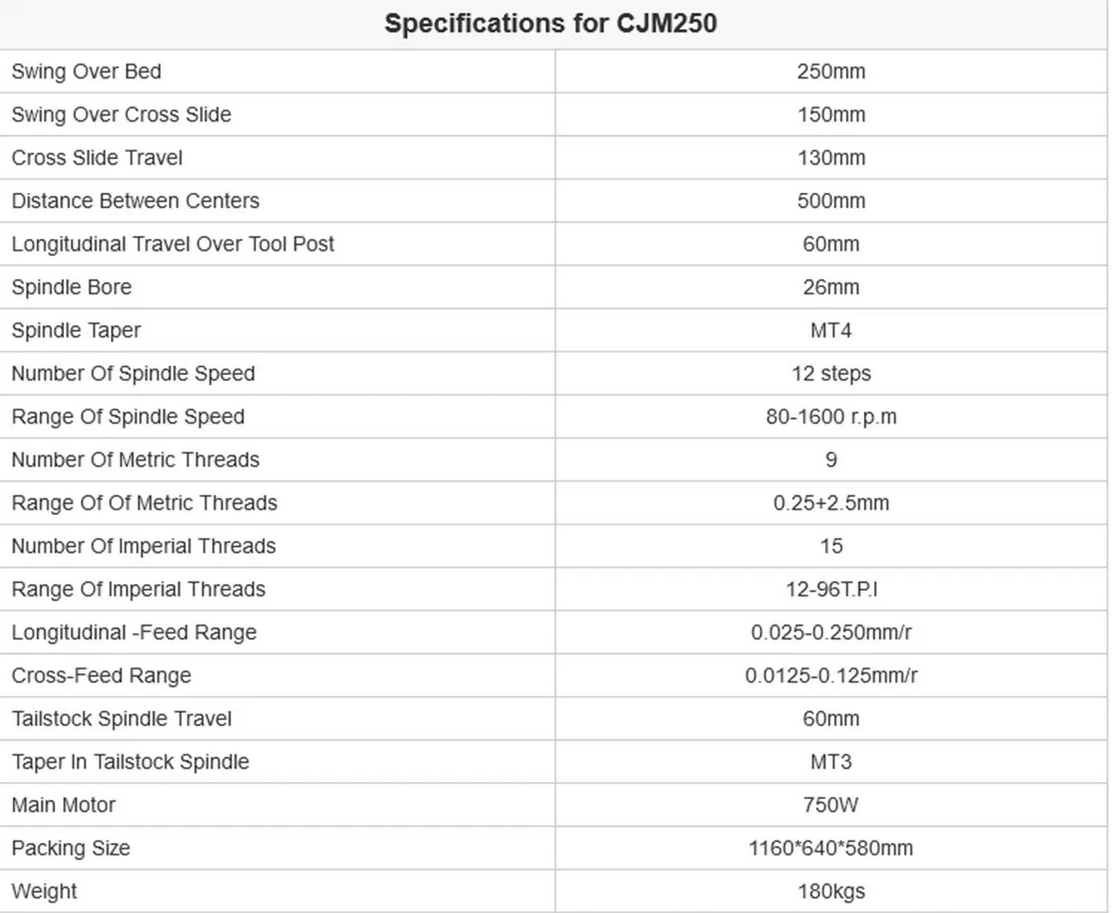Select the MT3 tailstock taper value
The image size is (1112, 913).
click(x=831, y=763)
